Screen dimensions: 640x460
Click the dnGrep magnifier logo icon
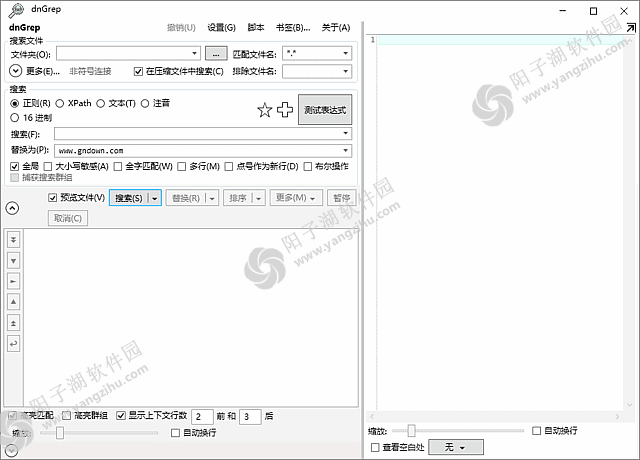pos(16,11)
